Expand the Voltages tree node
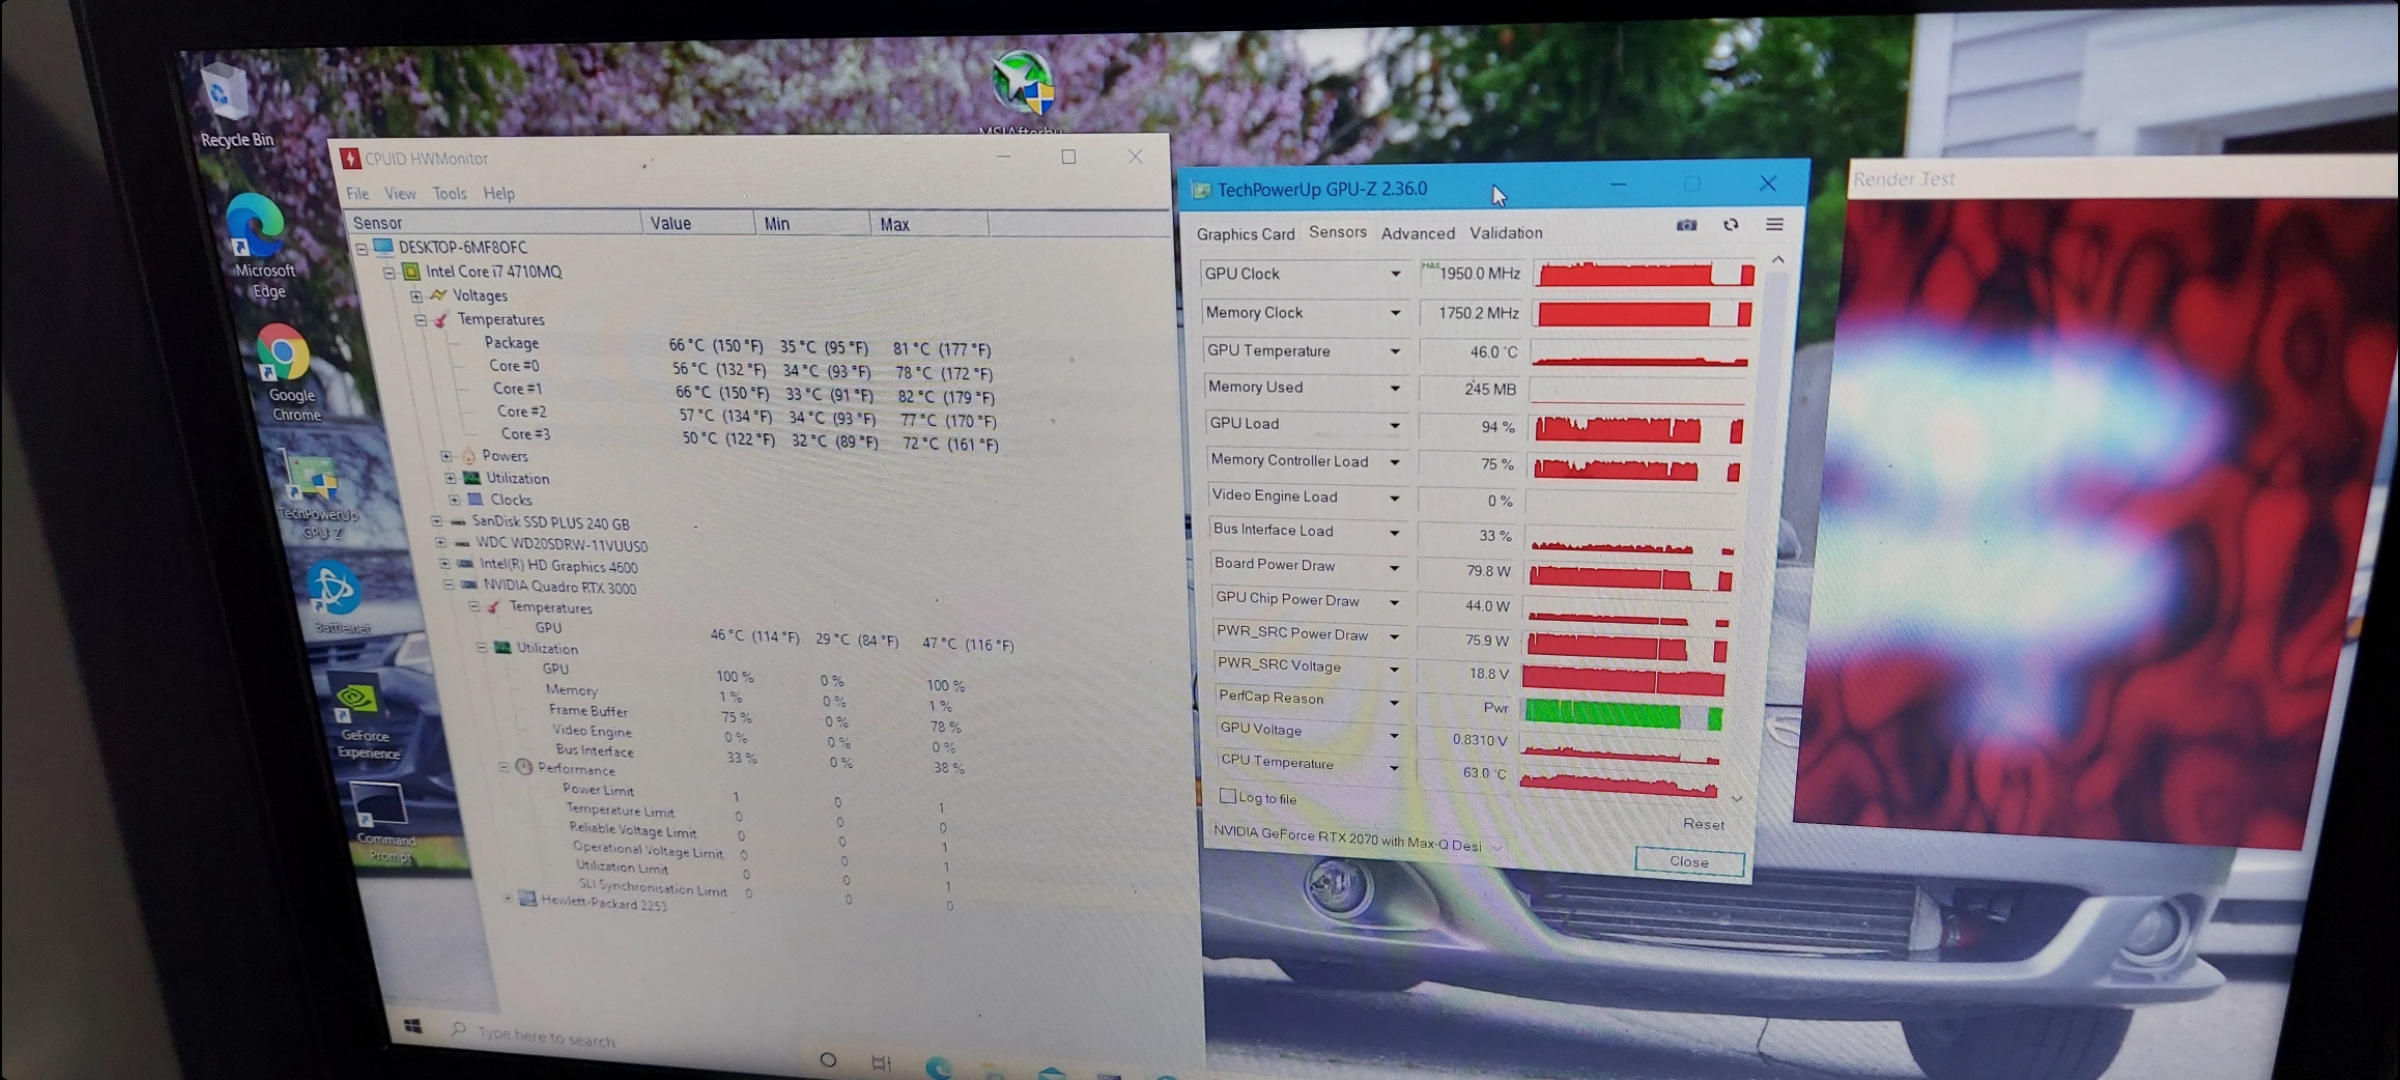 (x=416, y=297)
